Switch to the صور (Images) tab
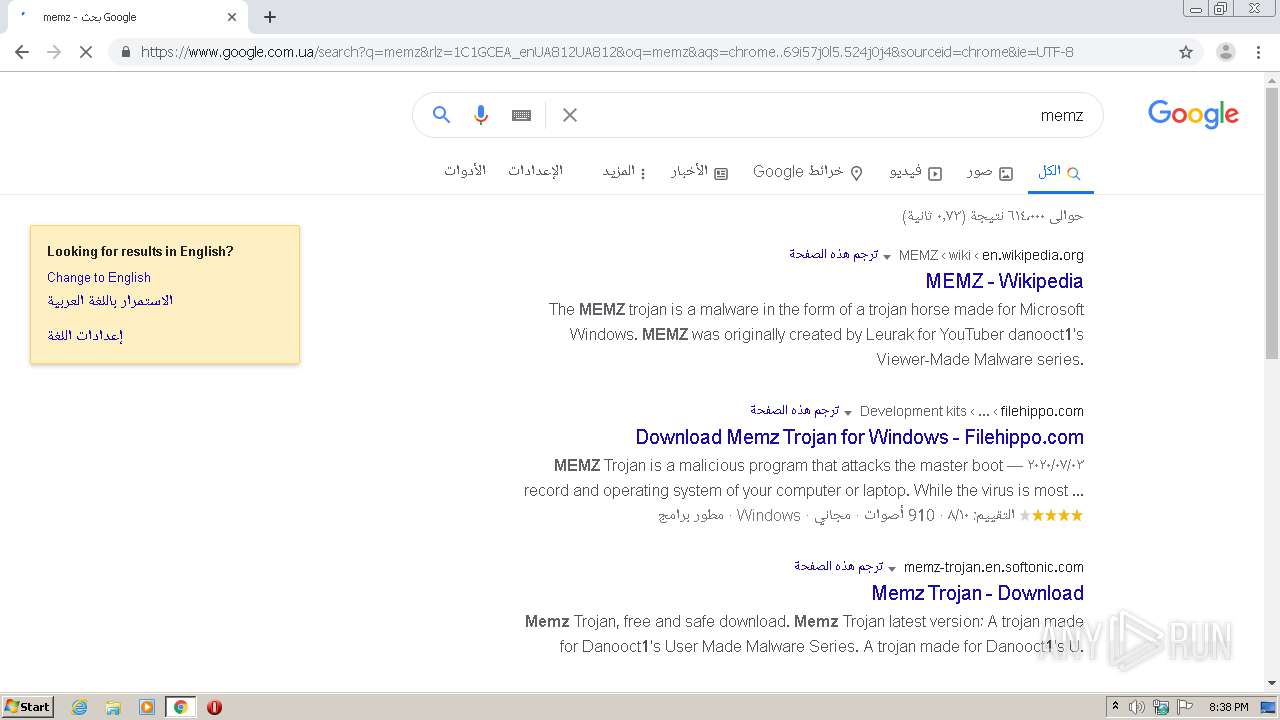The image size is (1280, 720). pyautogui.click(x=990, y=172)
